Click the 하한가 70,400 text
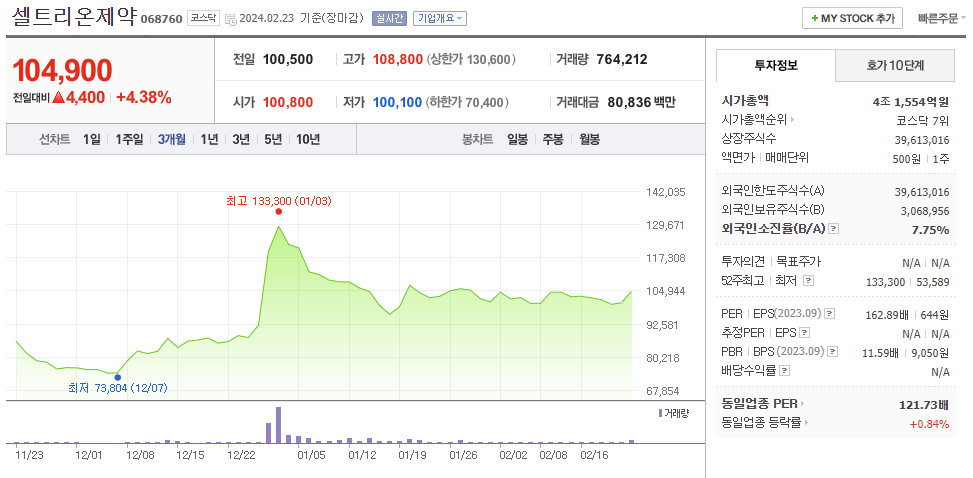This screenshot has height=478, width=973. click(x=468, y=102)
